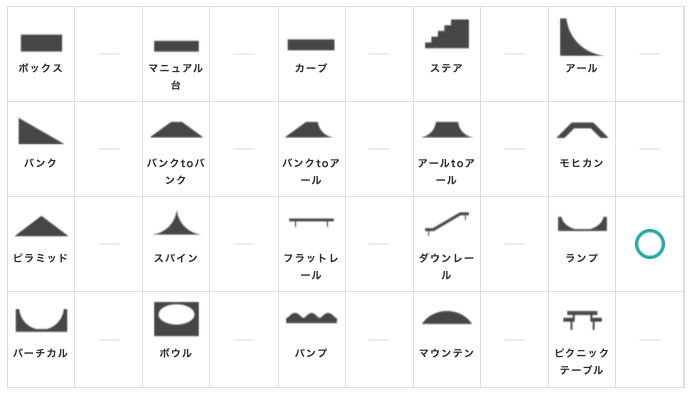Select the ダウンレール down rail icon

point(447,223)
